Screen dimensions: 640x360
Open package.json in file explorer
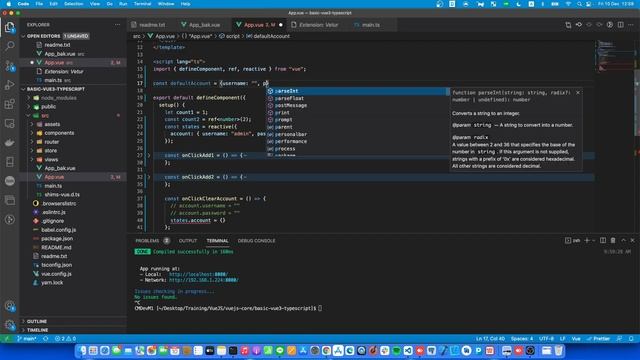click(x=57, y=239)
